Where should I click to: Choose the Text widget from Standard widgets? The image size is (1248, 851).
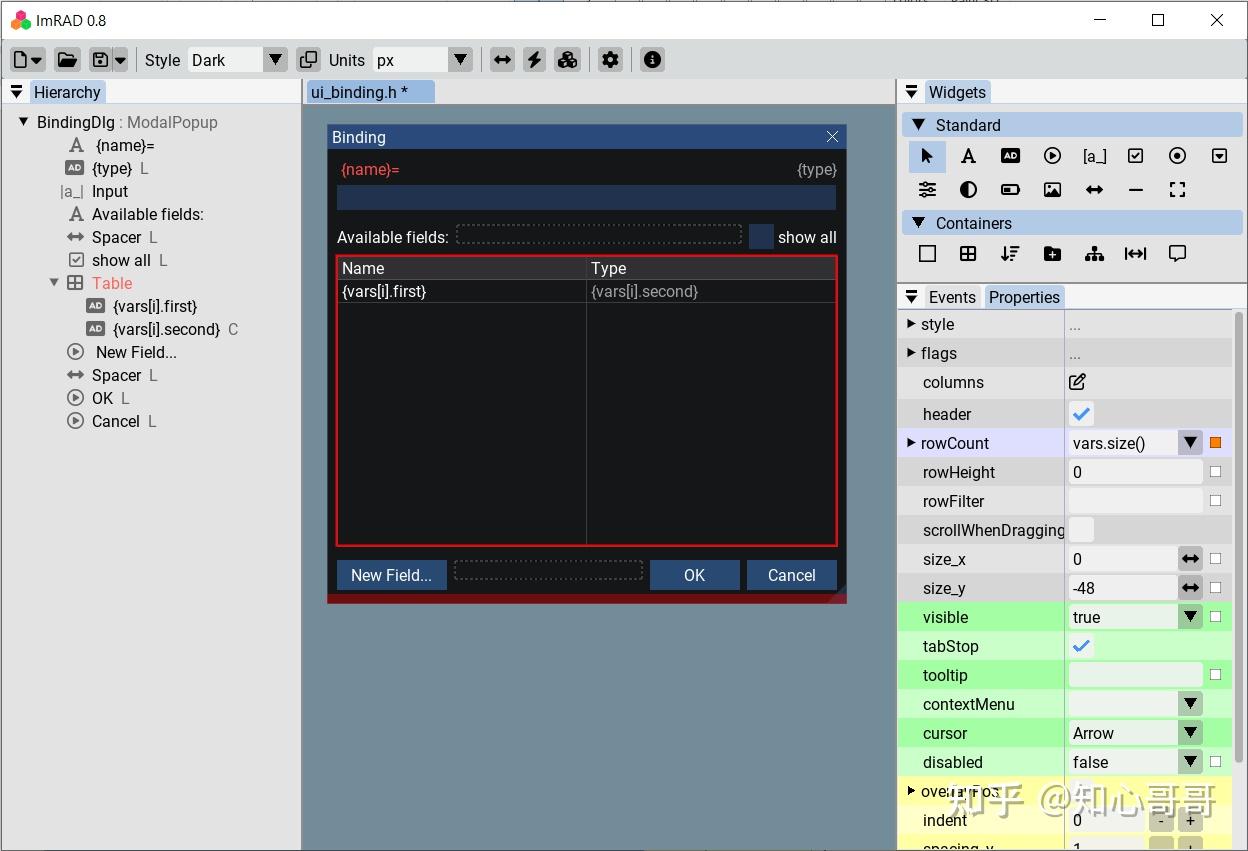(968, 156)
